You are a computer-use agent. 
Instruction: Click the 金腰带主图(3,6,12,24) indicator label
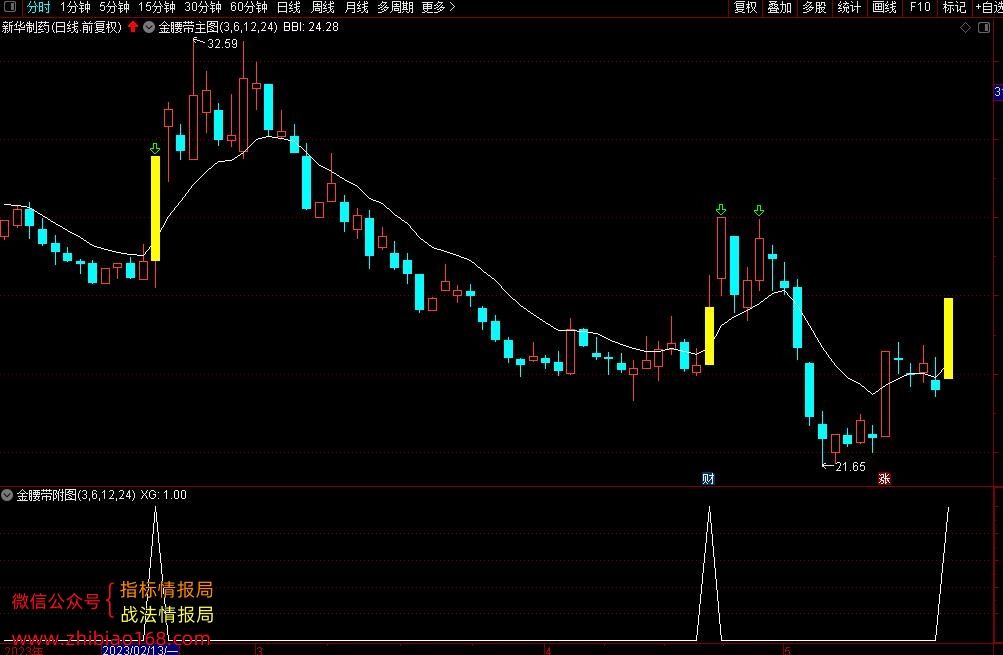218,27
